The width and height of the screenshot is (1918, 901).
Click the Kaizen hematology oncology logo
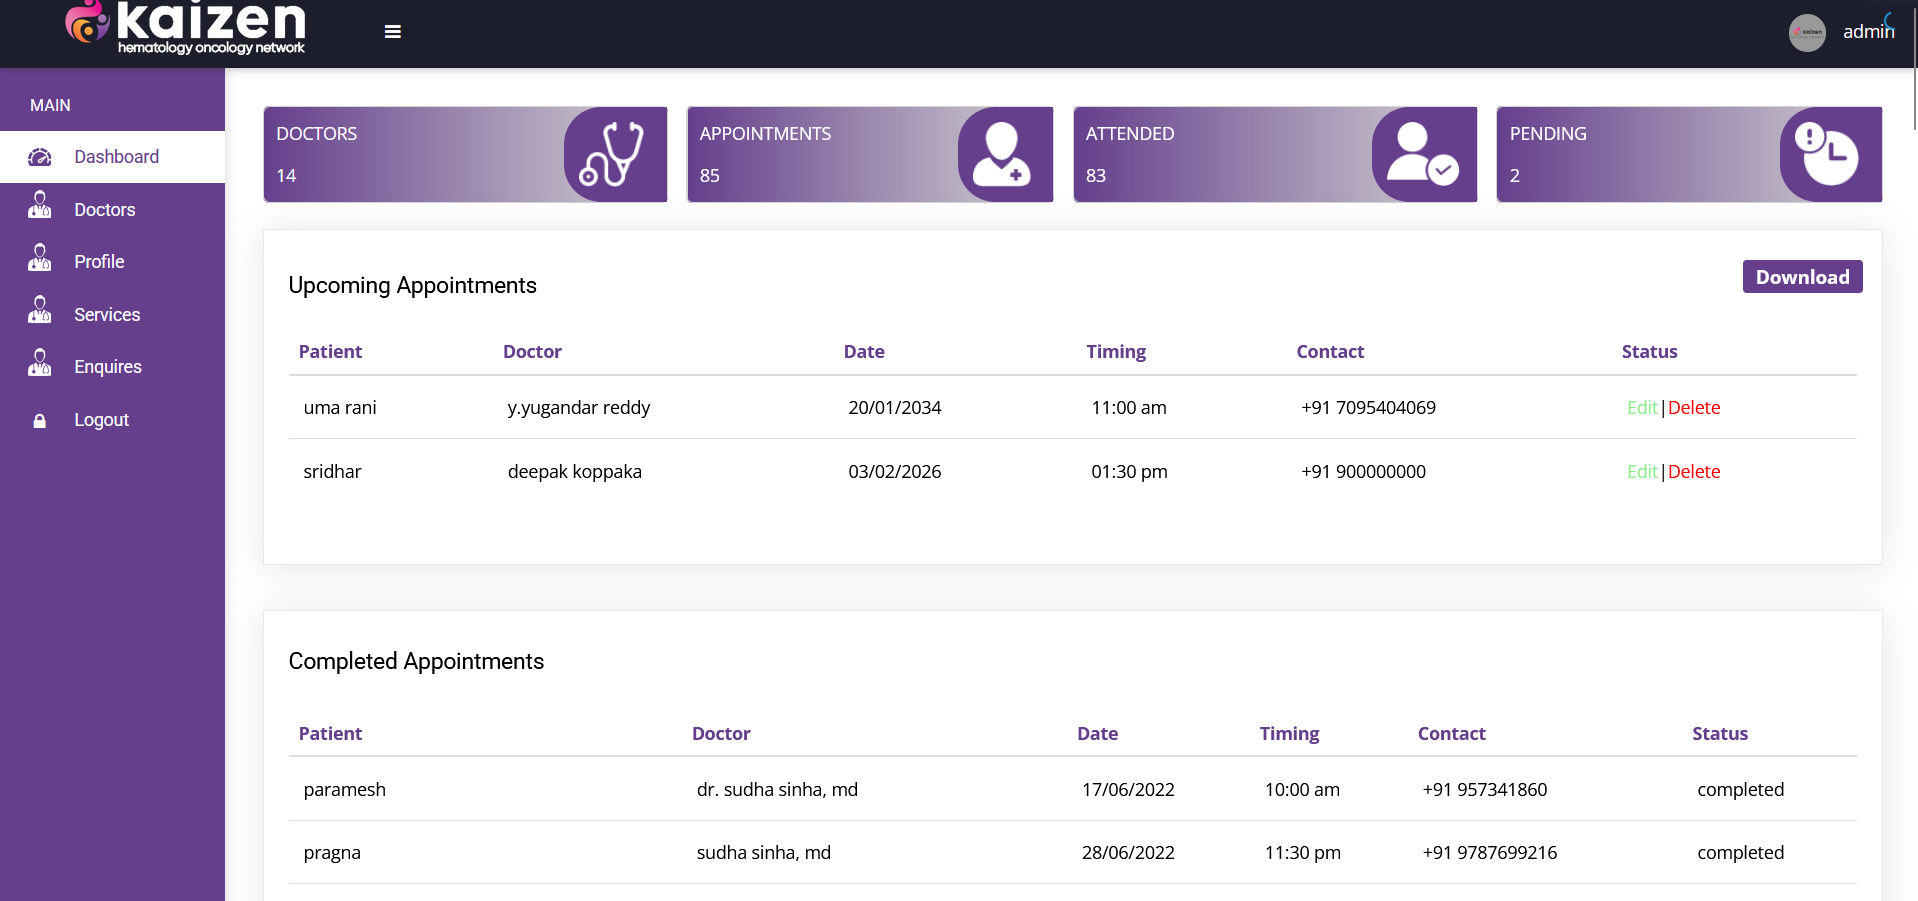tap(184, 28)
